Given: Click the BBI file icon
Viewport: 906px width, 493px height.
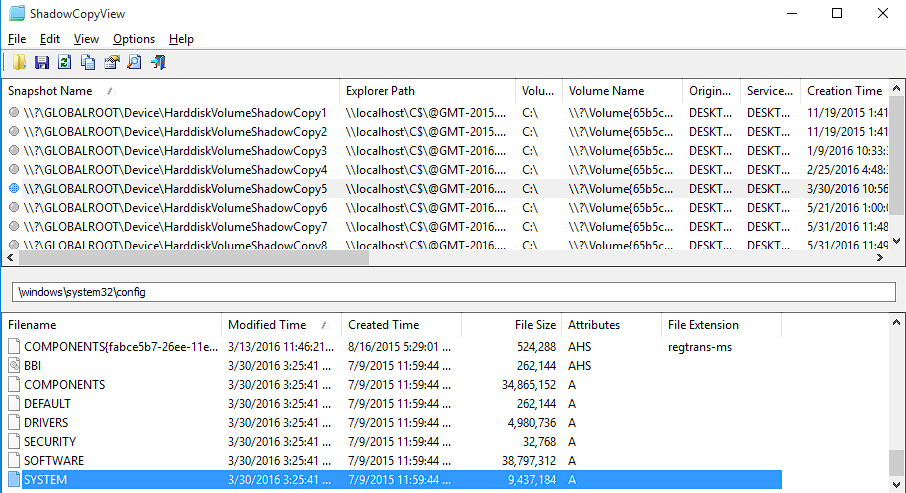Looking at the screenshot, I should 14,366.
